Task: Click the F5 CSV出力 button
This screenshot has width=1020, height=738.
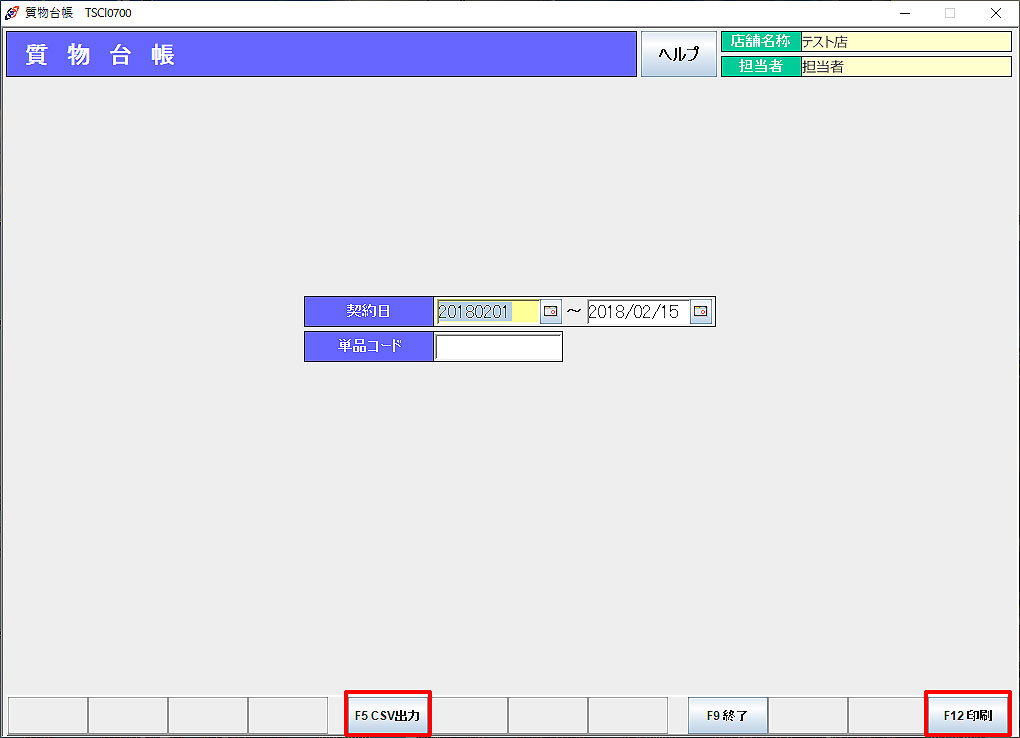Action: 388,715
